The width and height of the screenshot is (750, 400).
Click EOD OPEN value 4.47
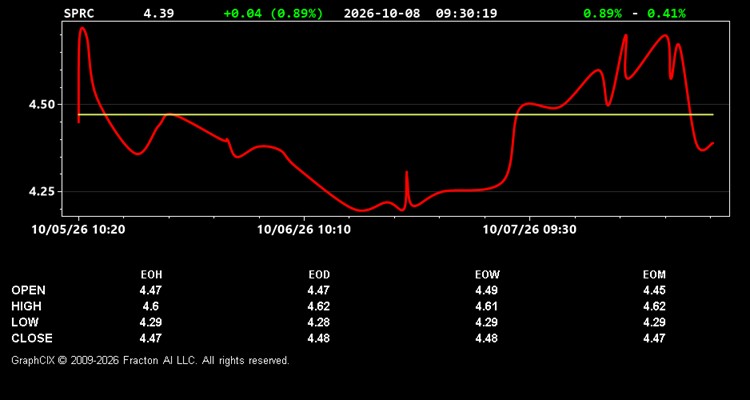(319, 290)
